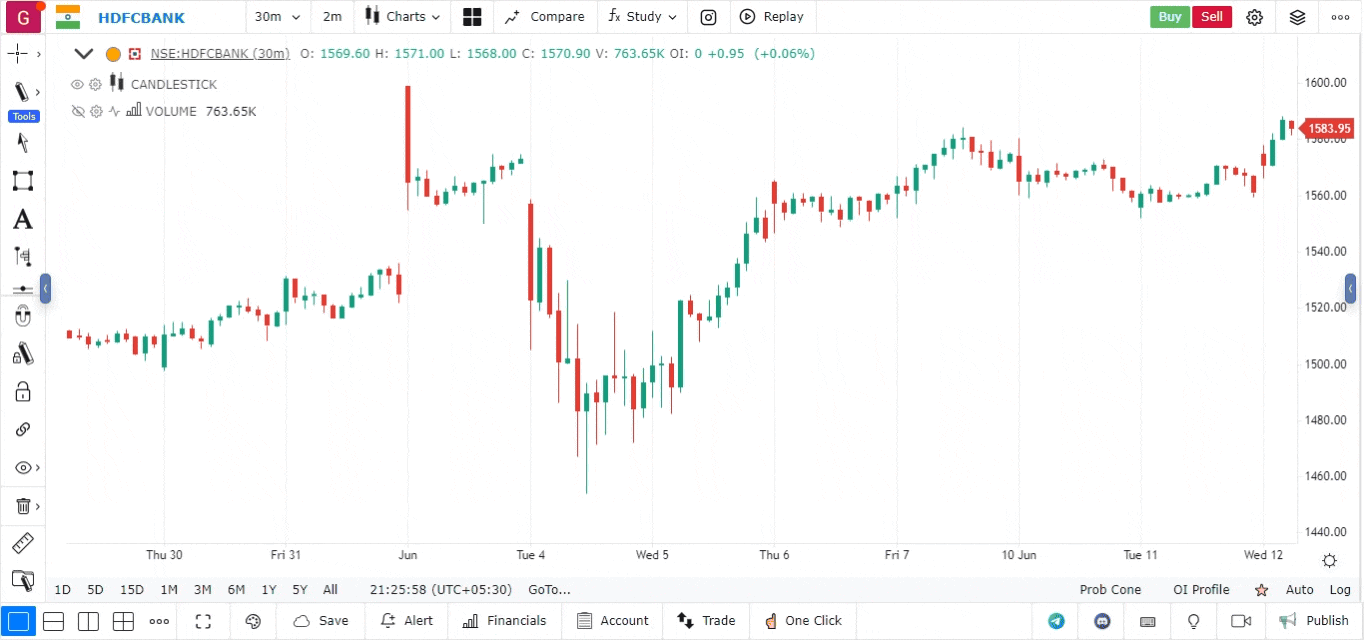Open the 30m interval dropdown
Viewport: 1364px width, 640px height.
pos(277,17)
